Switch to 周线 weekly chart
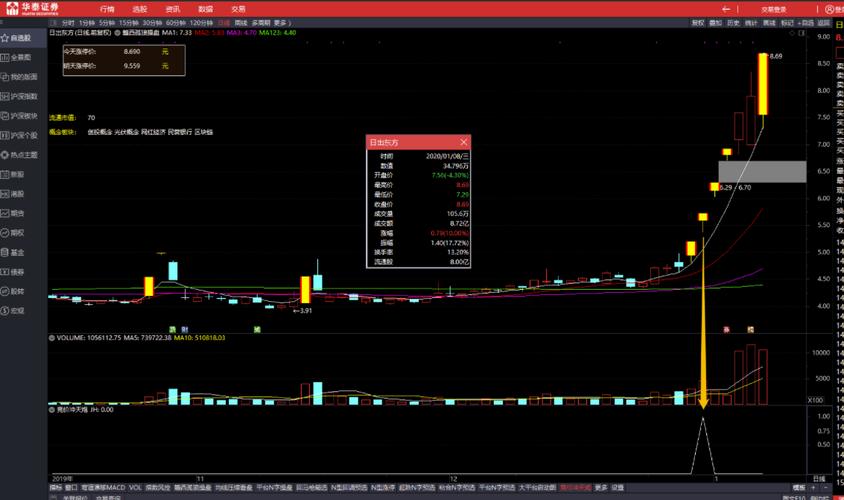Viewport: 844px width, 500px height. [241, 23]
